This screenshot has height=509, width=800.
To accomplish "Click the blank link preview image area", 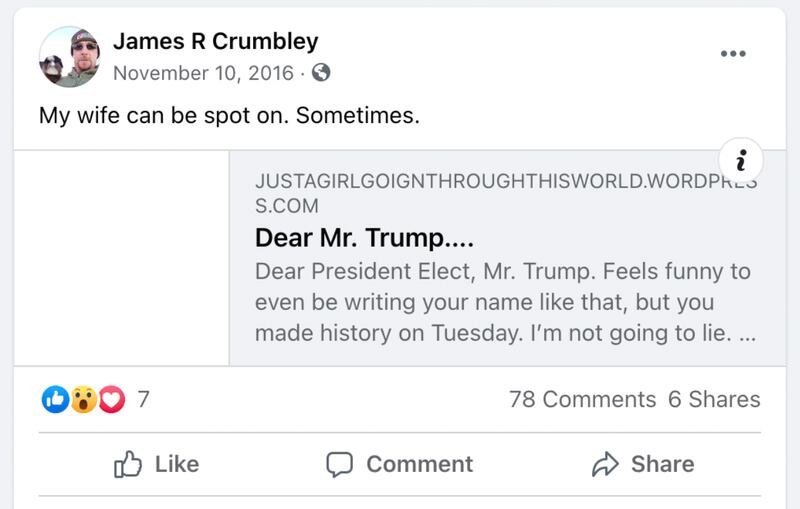I will [122, 258].
